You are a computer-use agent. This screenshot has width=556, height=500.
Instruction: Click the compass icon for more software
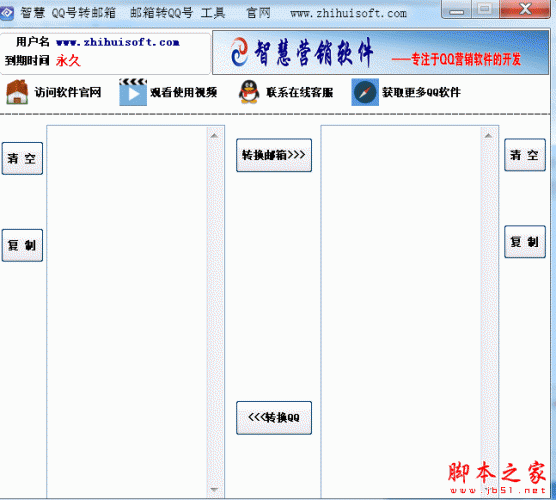[365, 92]
